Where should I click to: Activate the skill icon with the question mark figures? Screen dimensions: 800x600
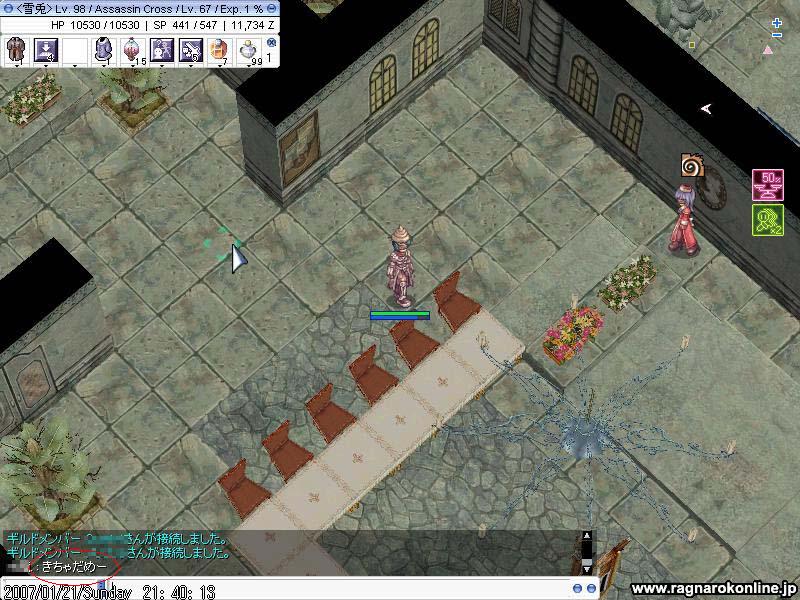[x=162, y=50]
